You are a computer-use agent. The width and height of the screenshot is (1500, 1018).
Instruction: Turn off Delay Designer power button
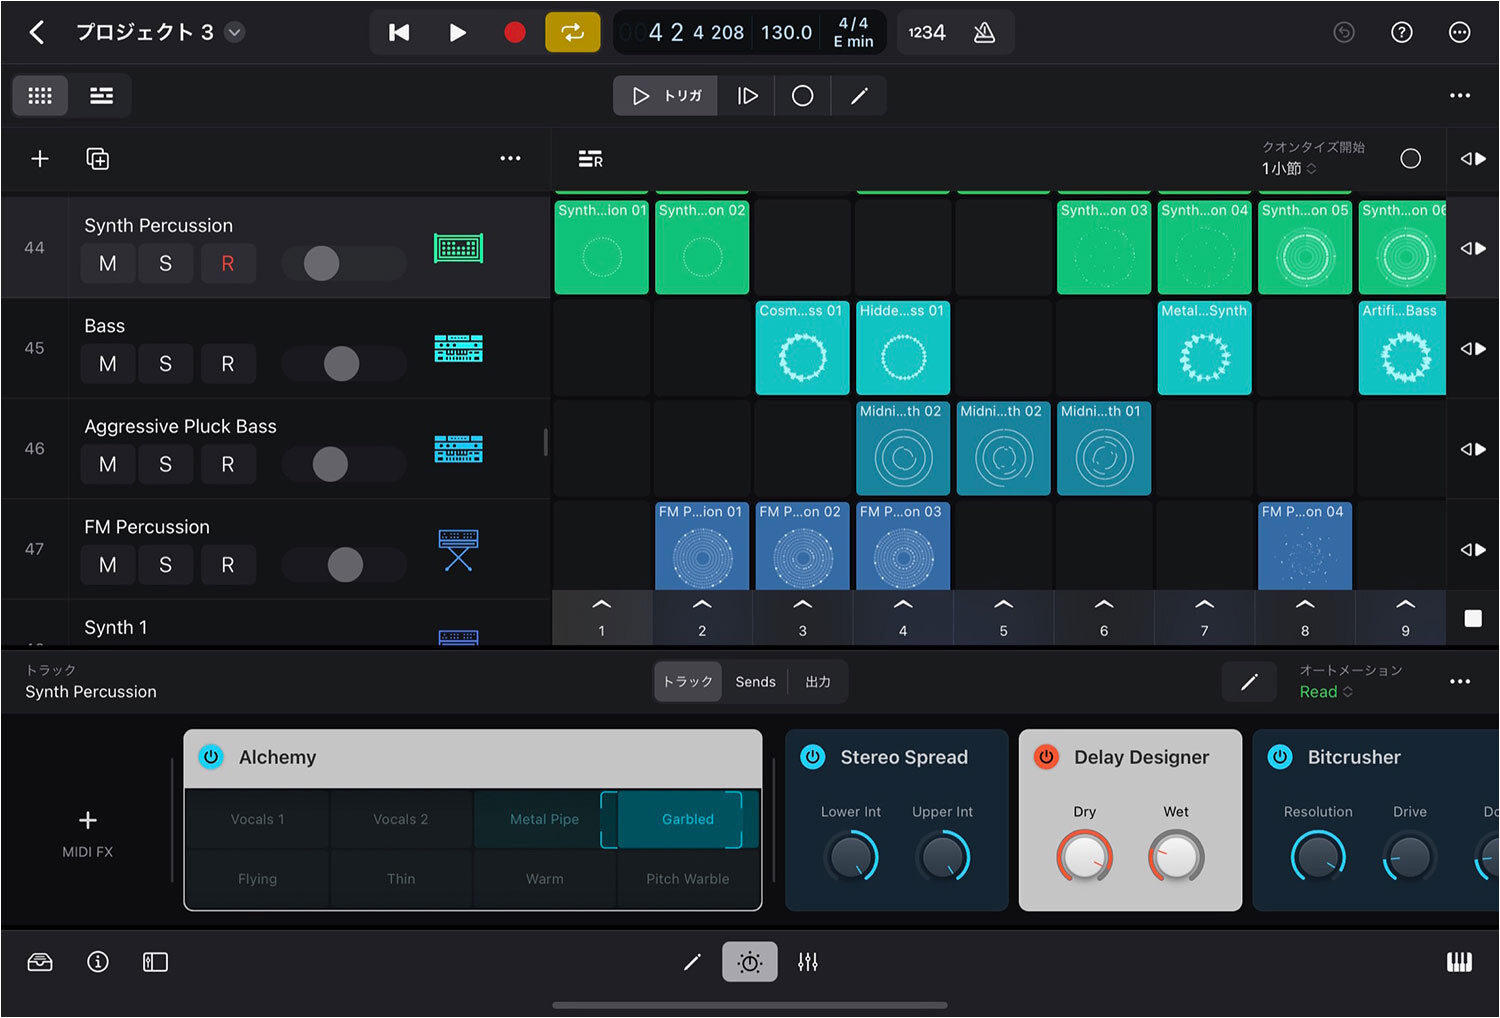tap(1046, 757)
